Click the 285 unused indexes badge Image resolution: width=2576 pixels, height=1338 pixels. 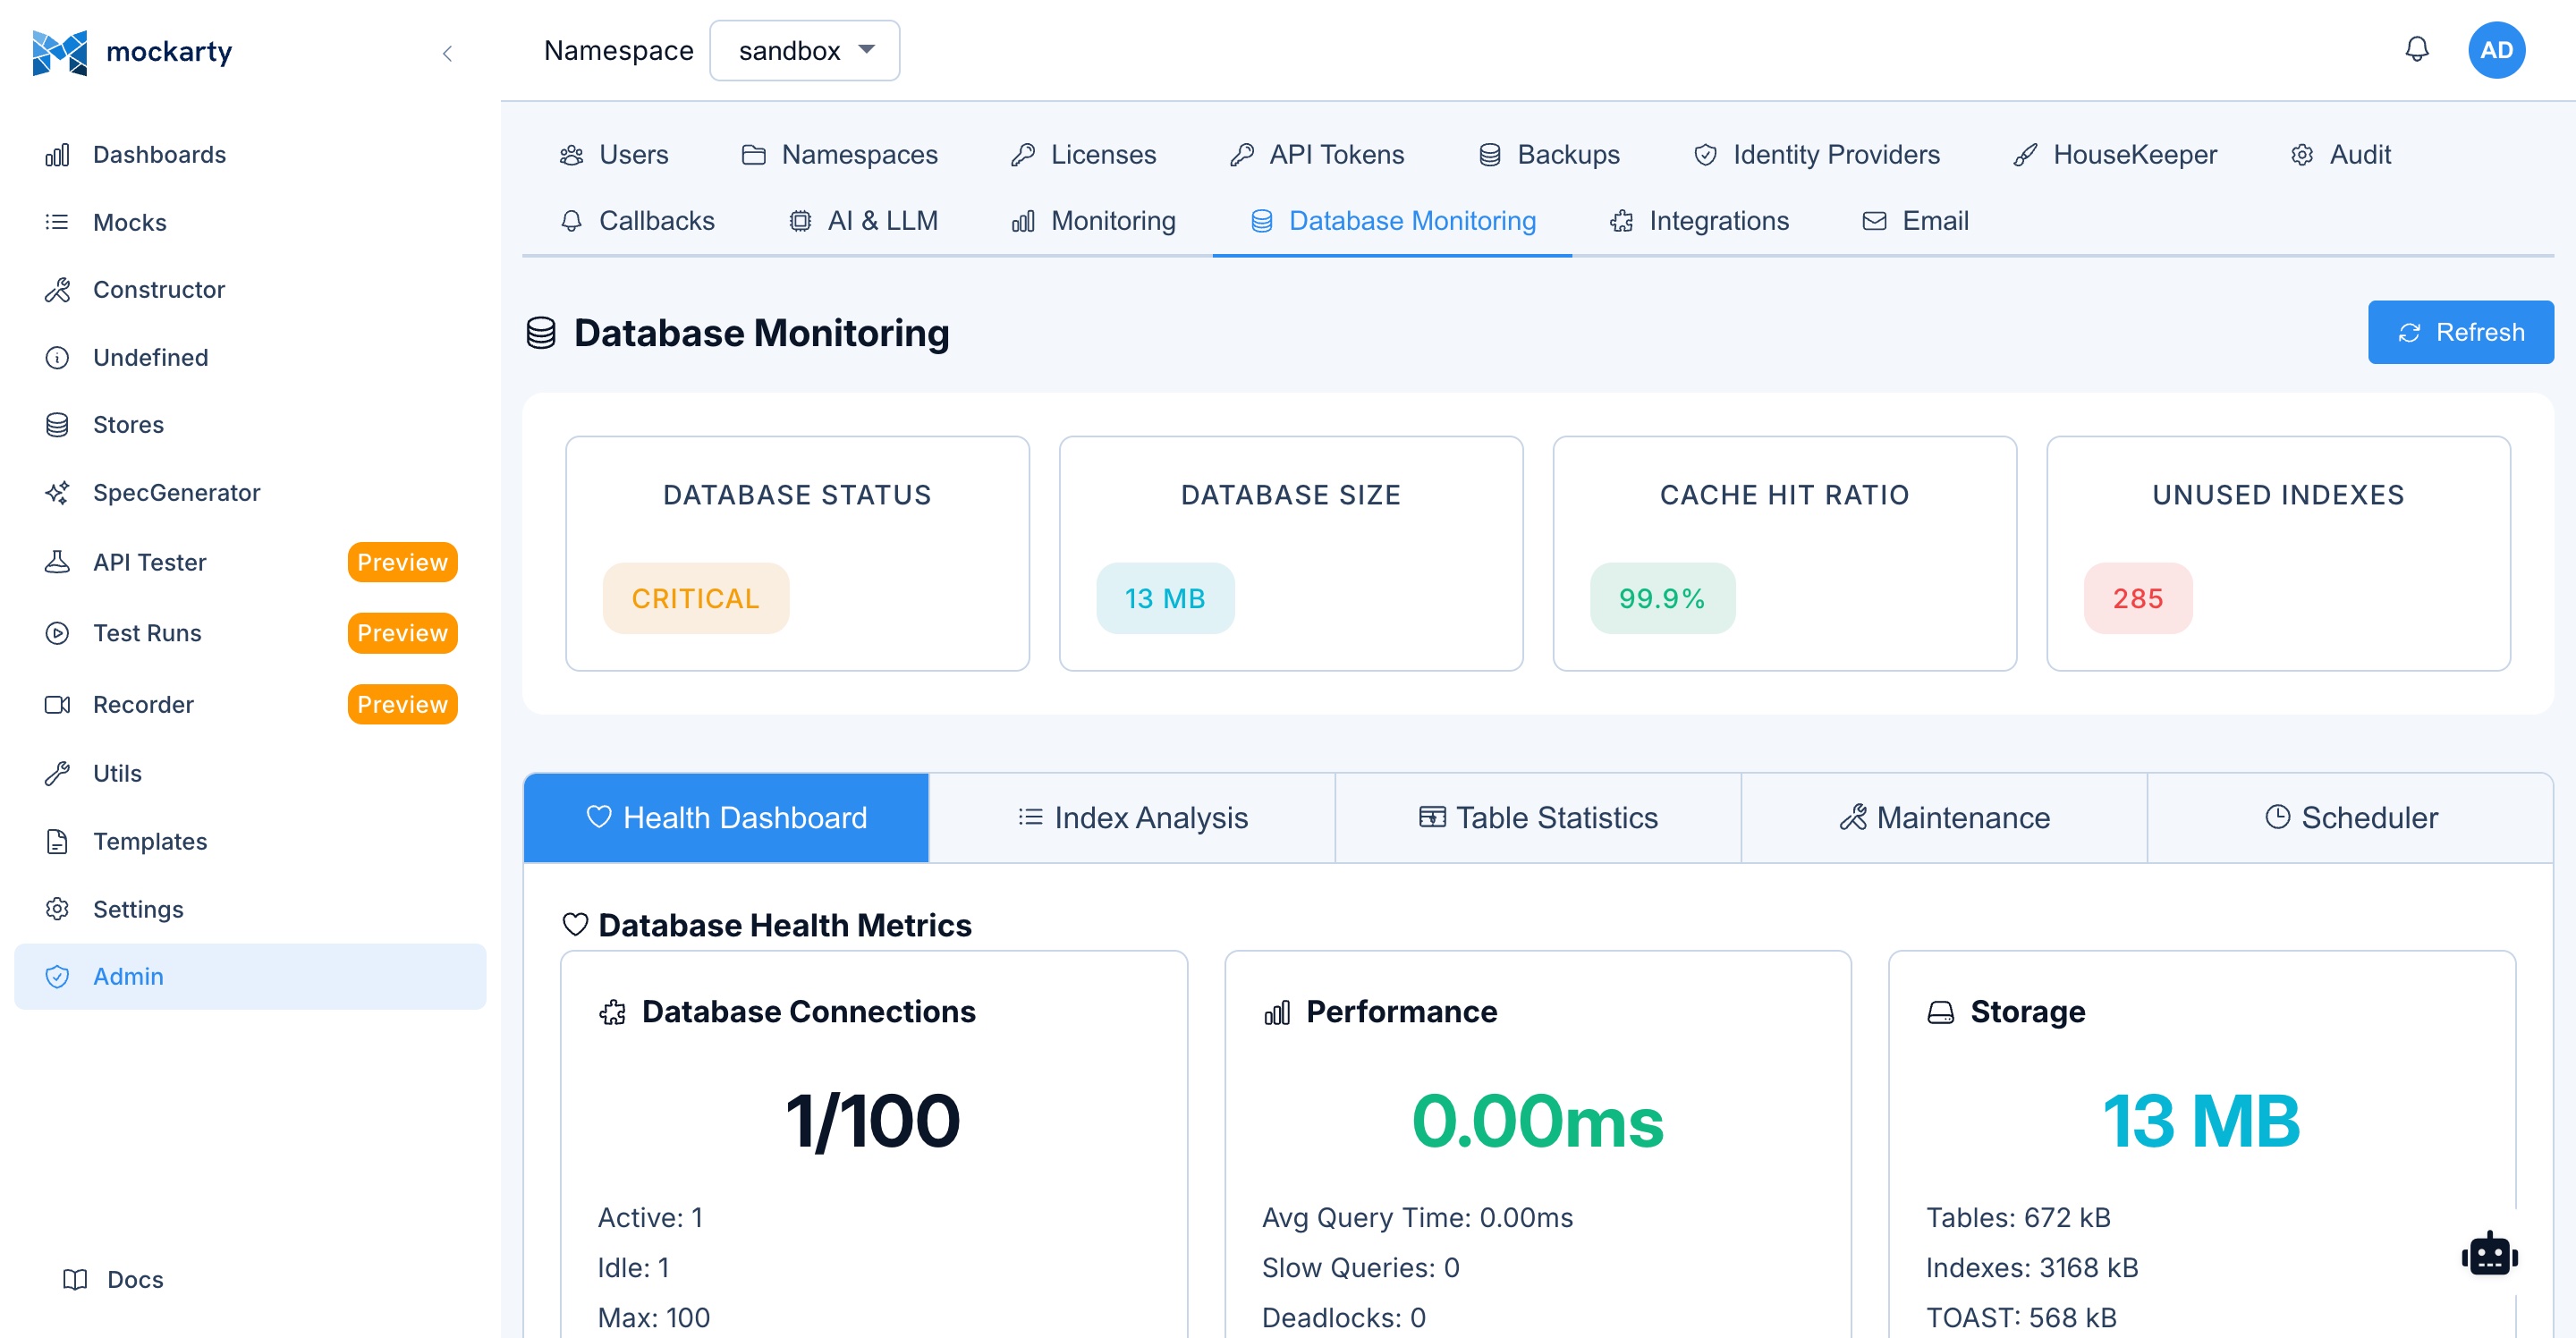2137,598
